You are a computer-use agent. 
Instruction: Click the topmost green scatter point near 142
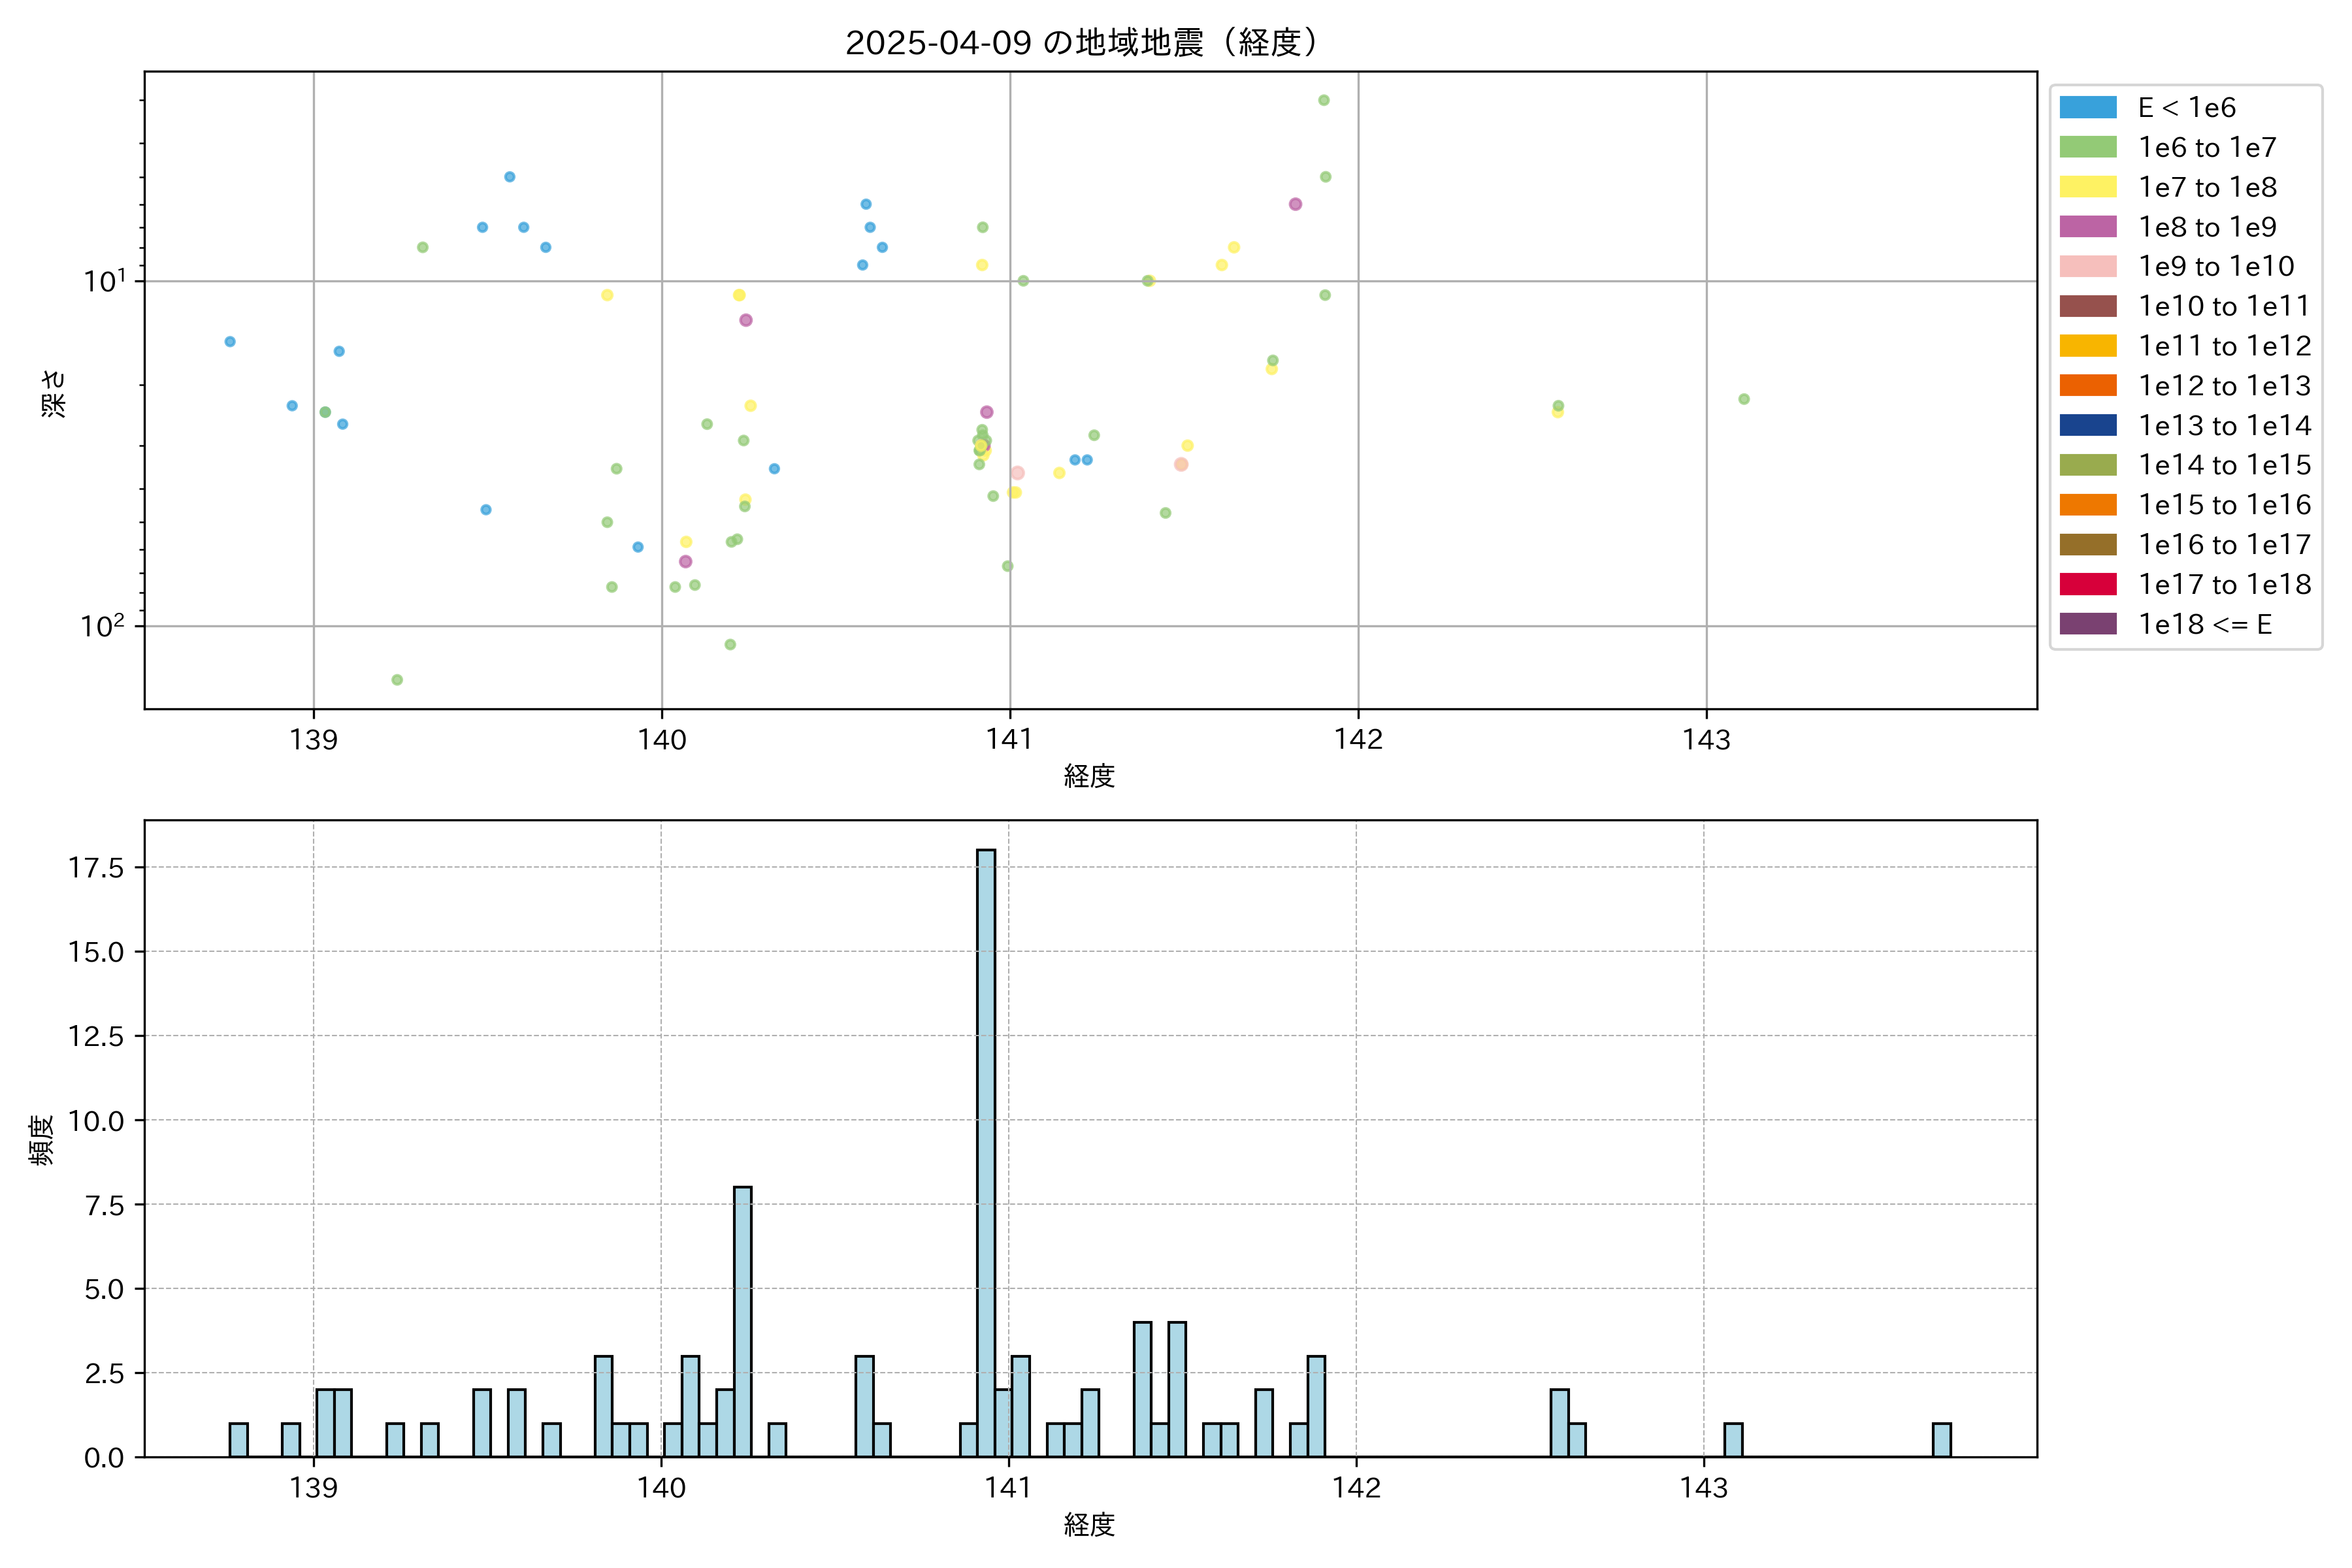1323,100
